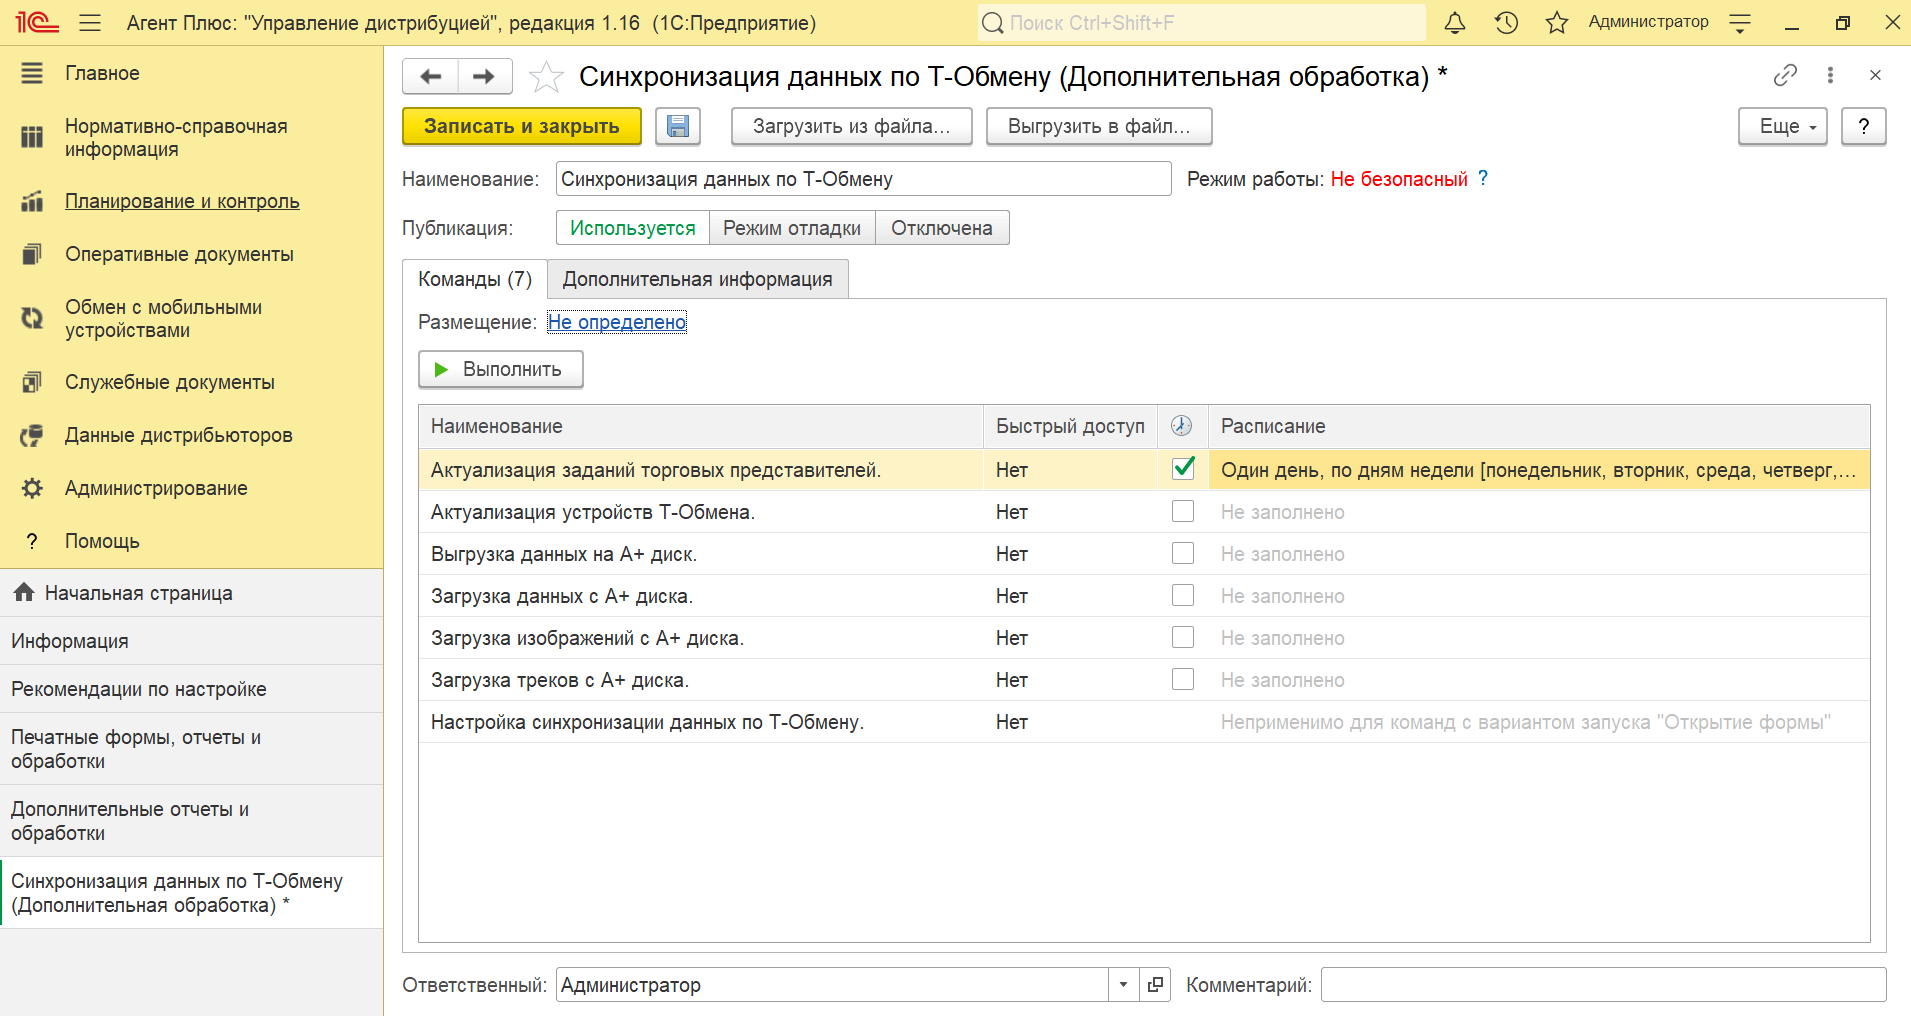
Task: Click the Выполнить button
Action: pos(501,369)
